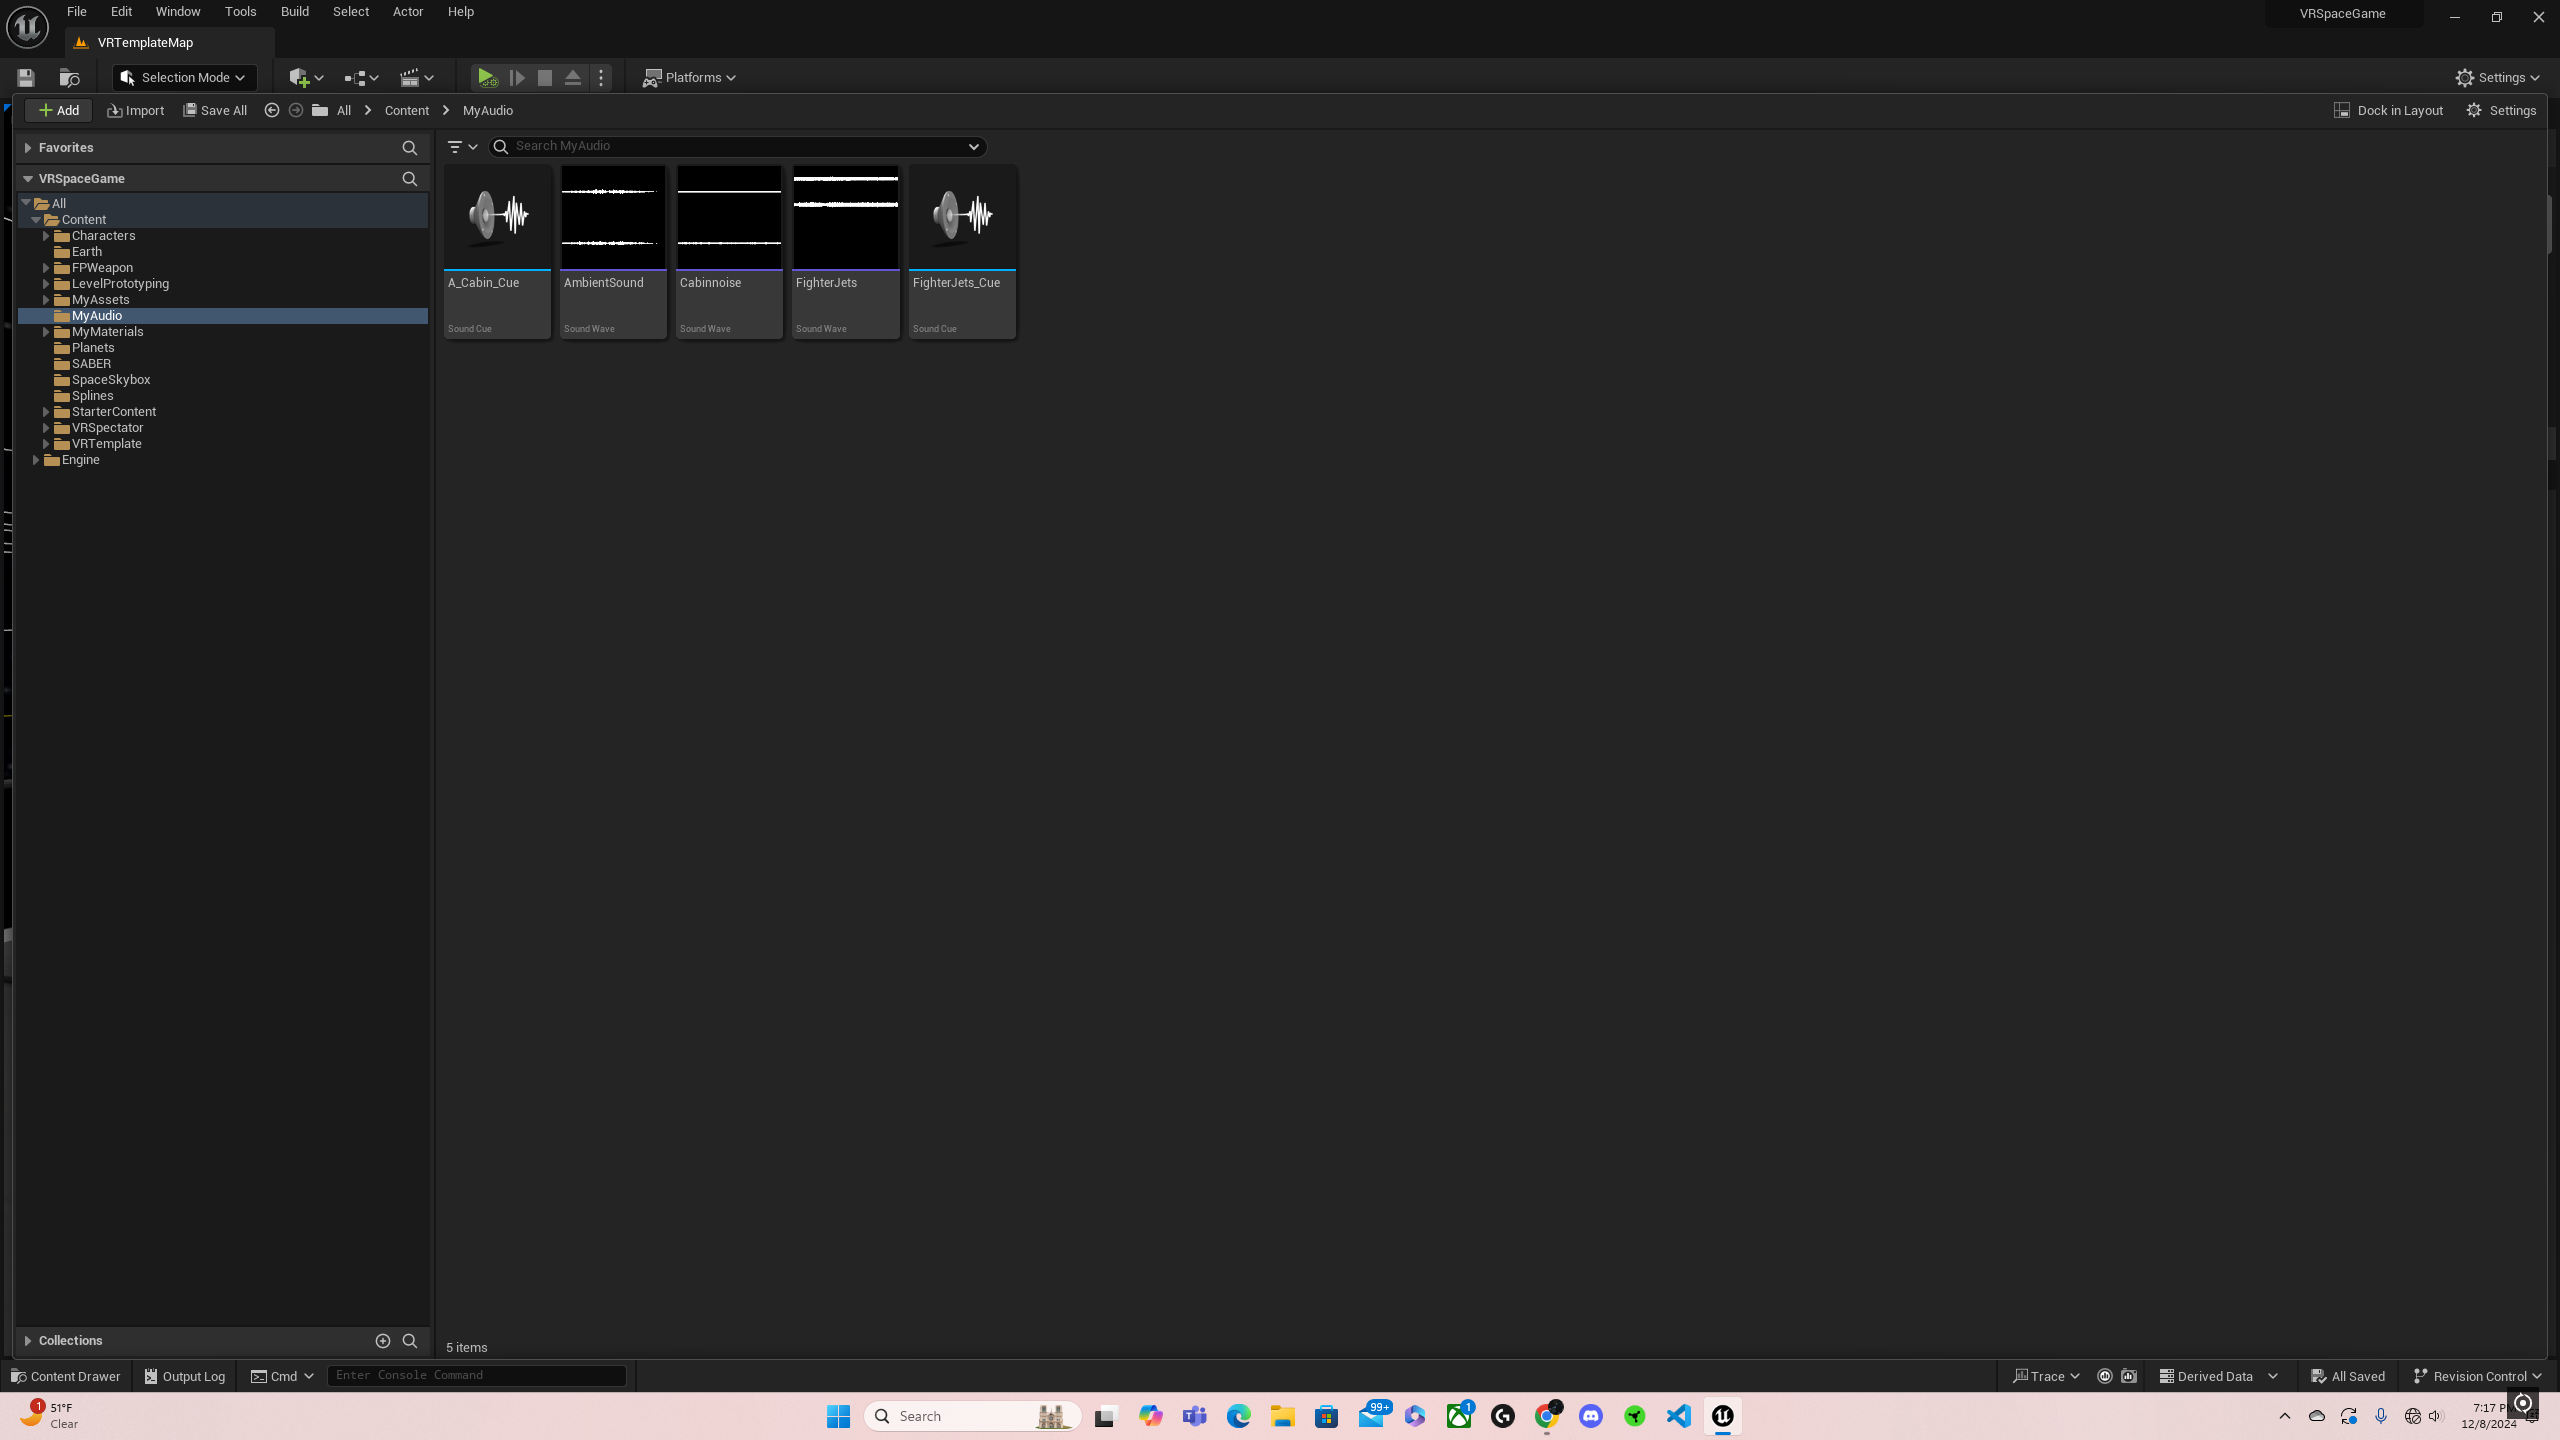Click the A_Cabin_Cue sound cue icon
Image resolution: width=2560 pixels, height=1440 pixels.
498,215
